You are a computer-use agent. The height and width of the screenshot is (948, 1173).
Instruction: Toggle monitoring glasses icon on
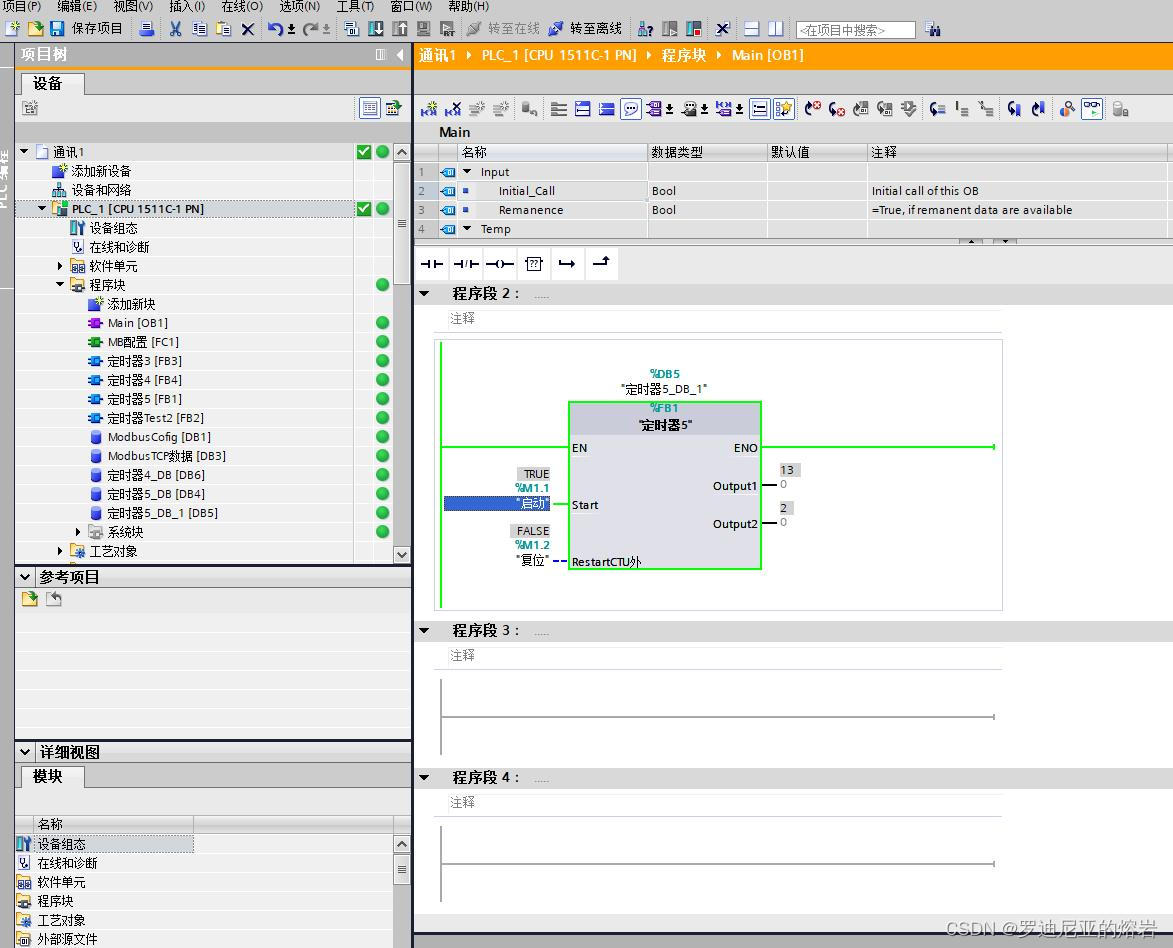(x=1092, y=109)
